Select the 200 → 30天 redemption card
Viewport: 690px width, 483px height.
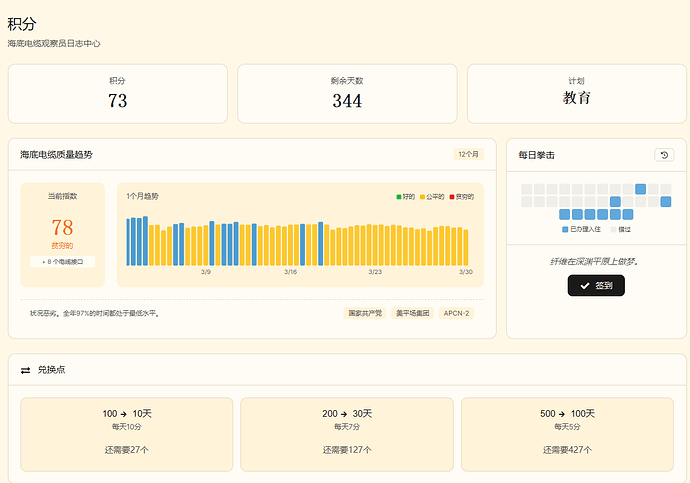[347, 434]
